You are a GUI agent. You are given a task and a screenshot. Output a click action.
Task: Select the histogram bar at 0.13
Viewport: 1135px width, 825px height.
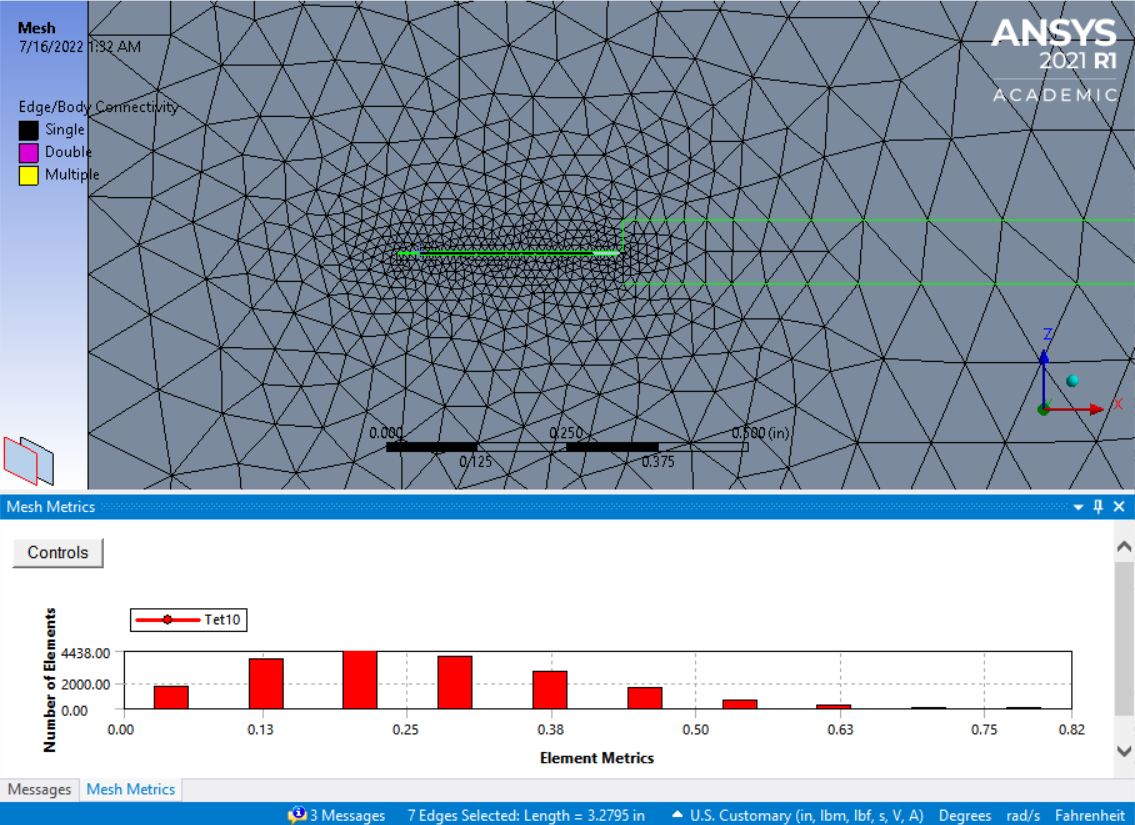(266, 683)
